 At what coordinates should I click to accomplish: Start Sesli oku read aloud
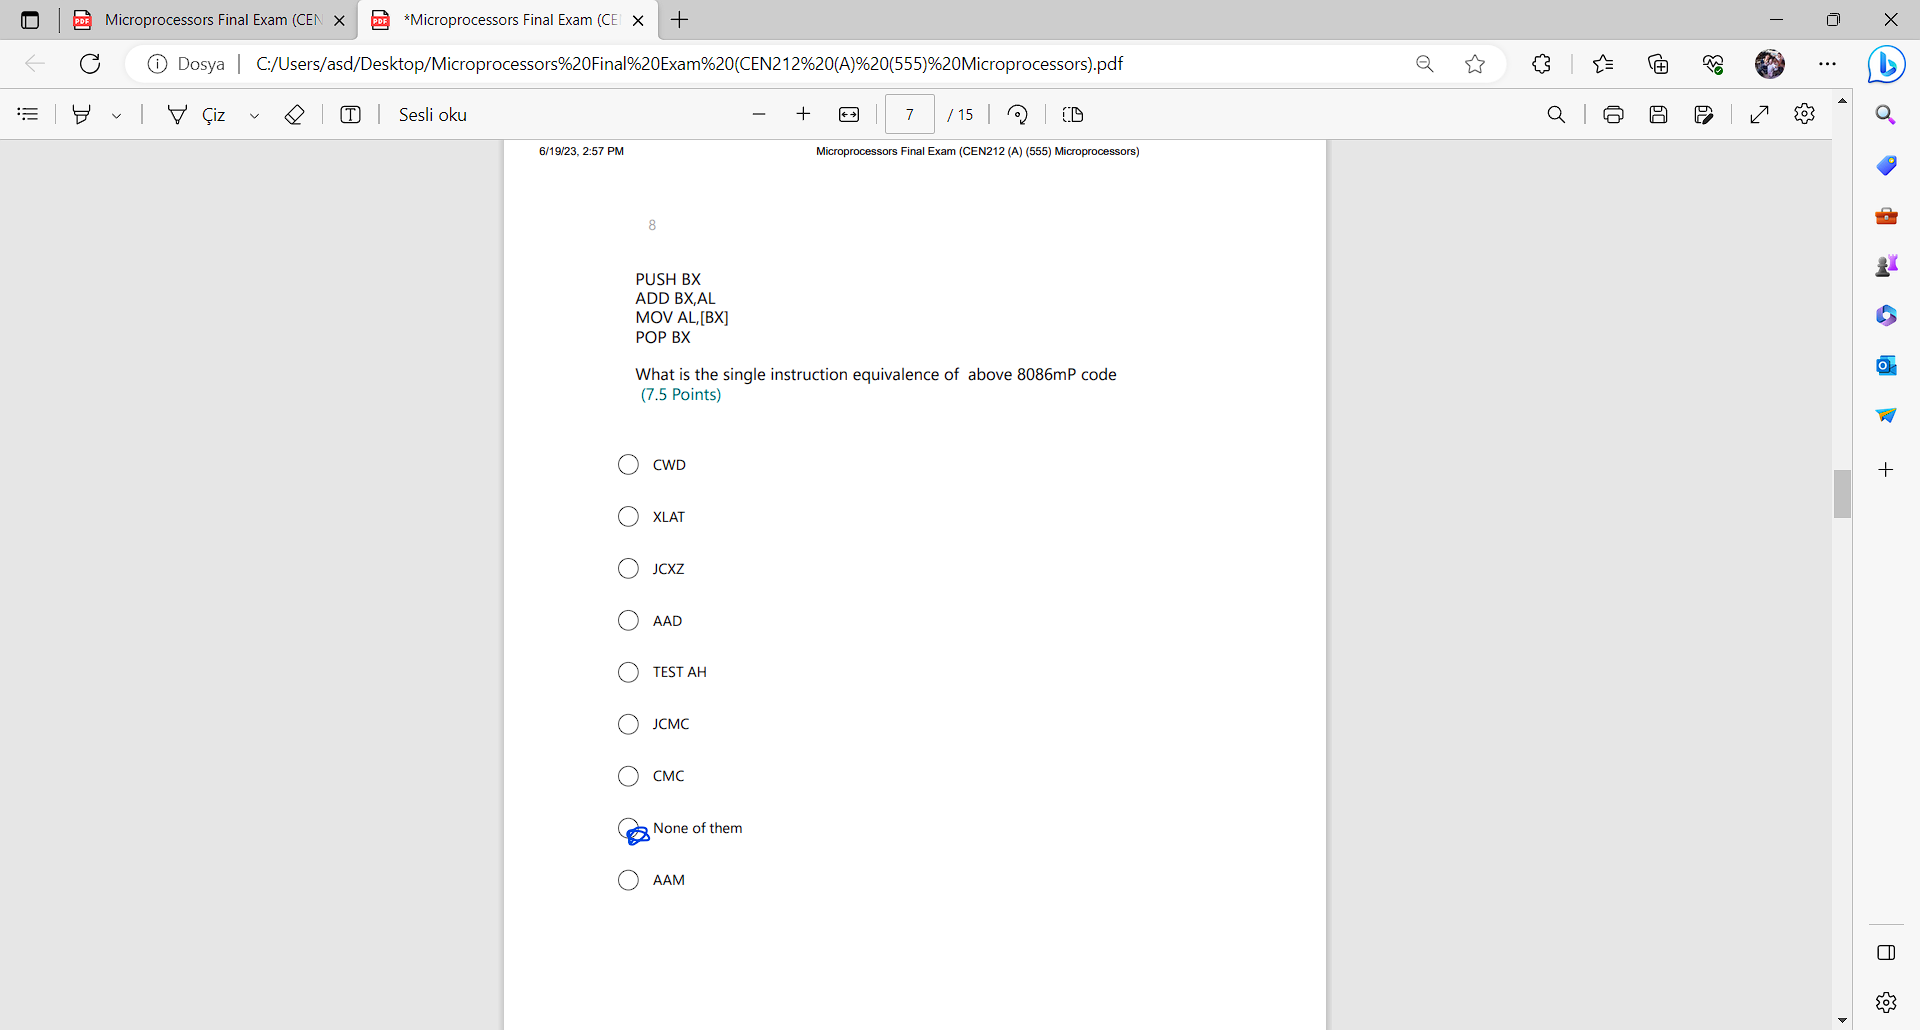(432, 114)
